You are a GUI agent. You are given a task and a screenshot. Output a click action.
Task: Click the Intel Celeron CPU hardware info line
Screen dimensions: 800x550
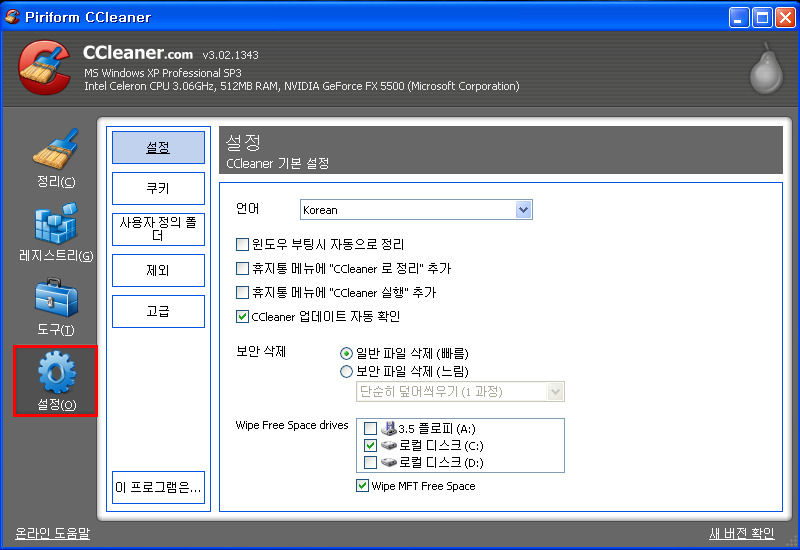(x=302, y=86)
